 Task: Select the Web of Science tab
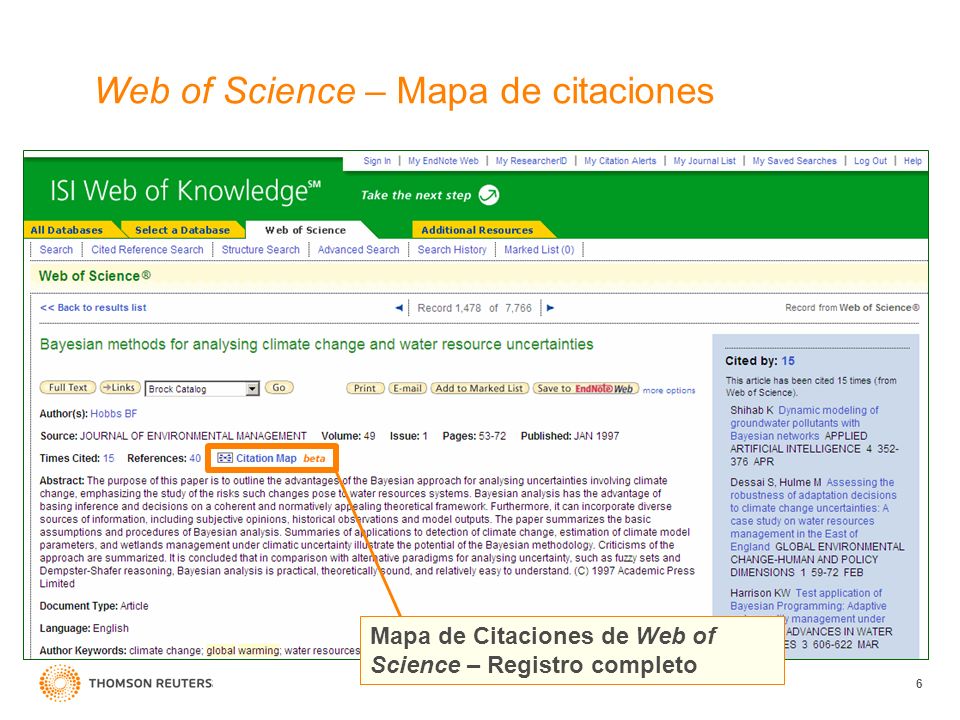click(306, 230)
